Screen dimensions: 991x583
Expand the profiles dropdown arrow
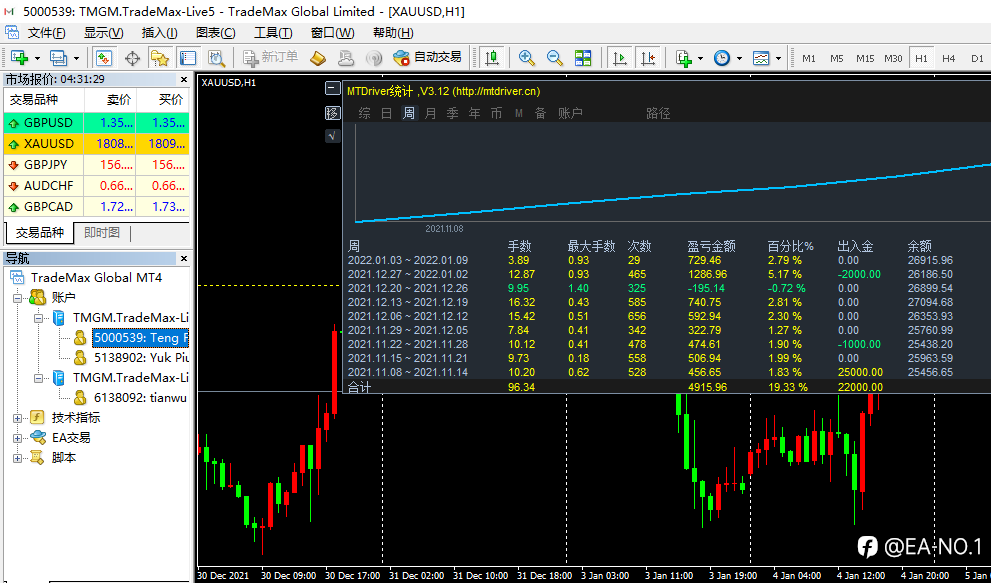point(76,59)
